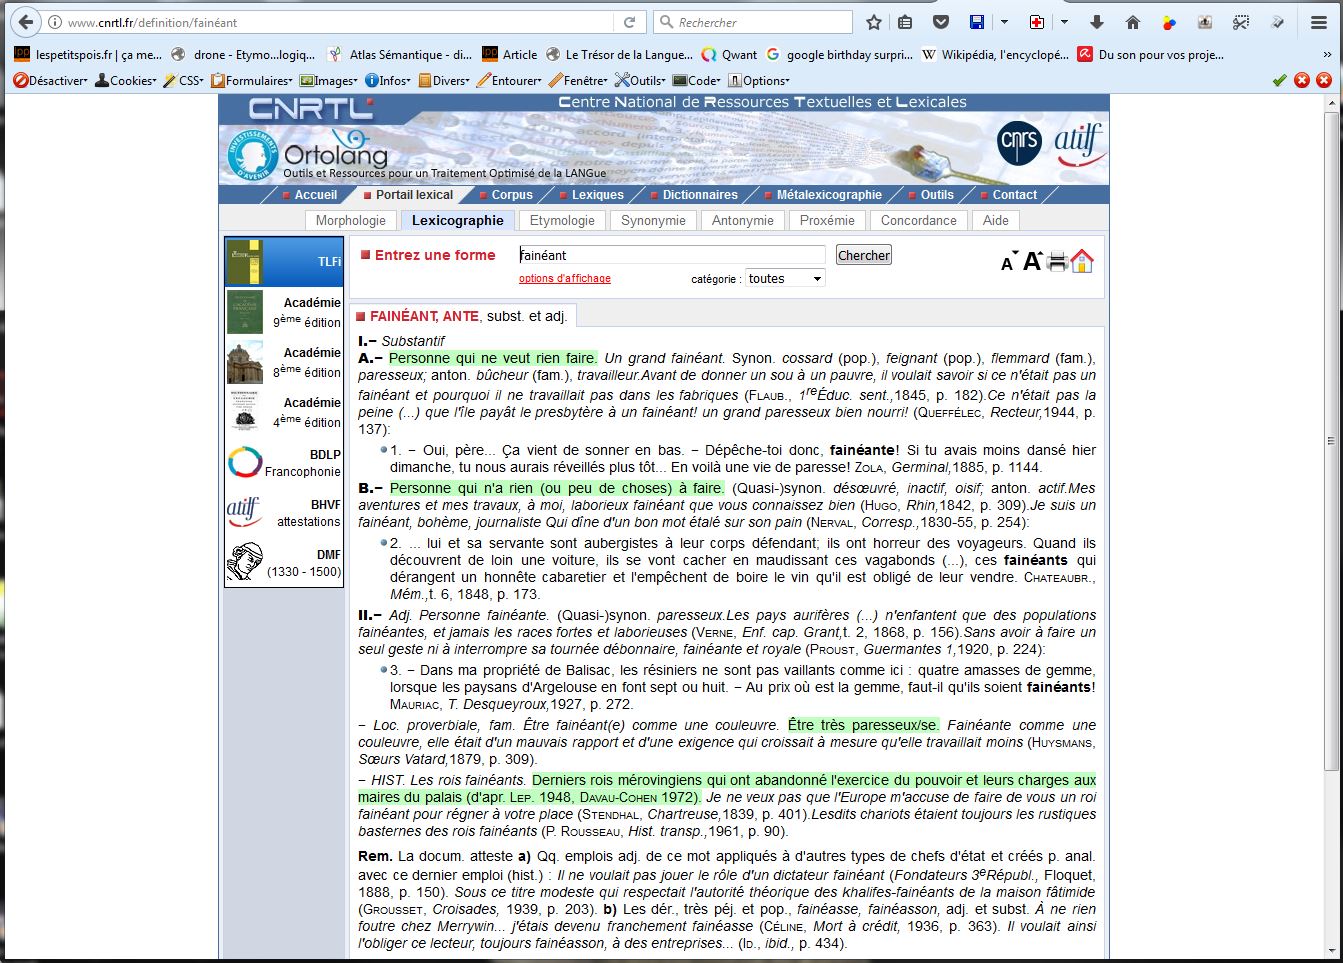
Task: Click the house icon beside the printer
Action: [x=1082, y=261]
